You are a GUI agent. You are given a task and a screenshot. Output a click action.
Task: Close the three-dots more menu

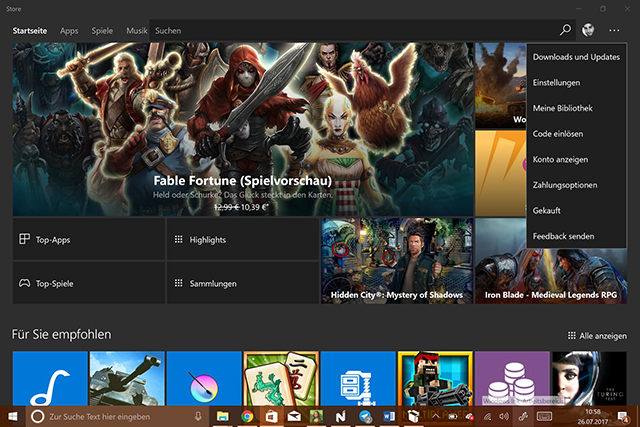click(614, 30)
